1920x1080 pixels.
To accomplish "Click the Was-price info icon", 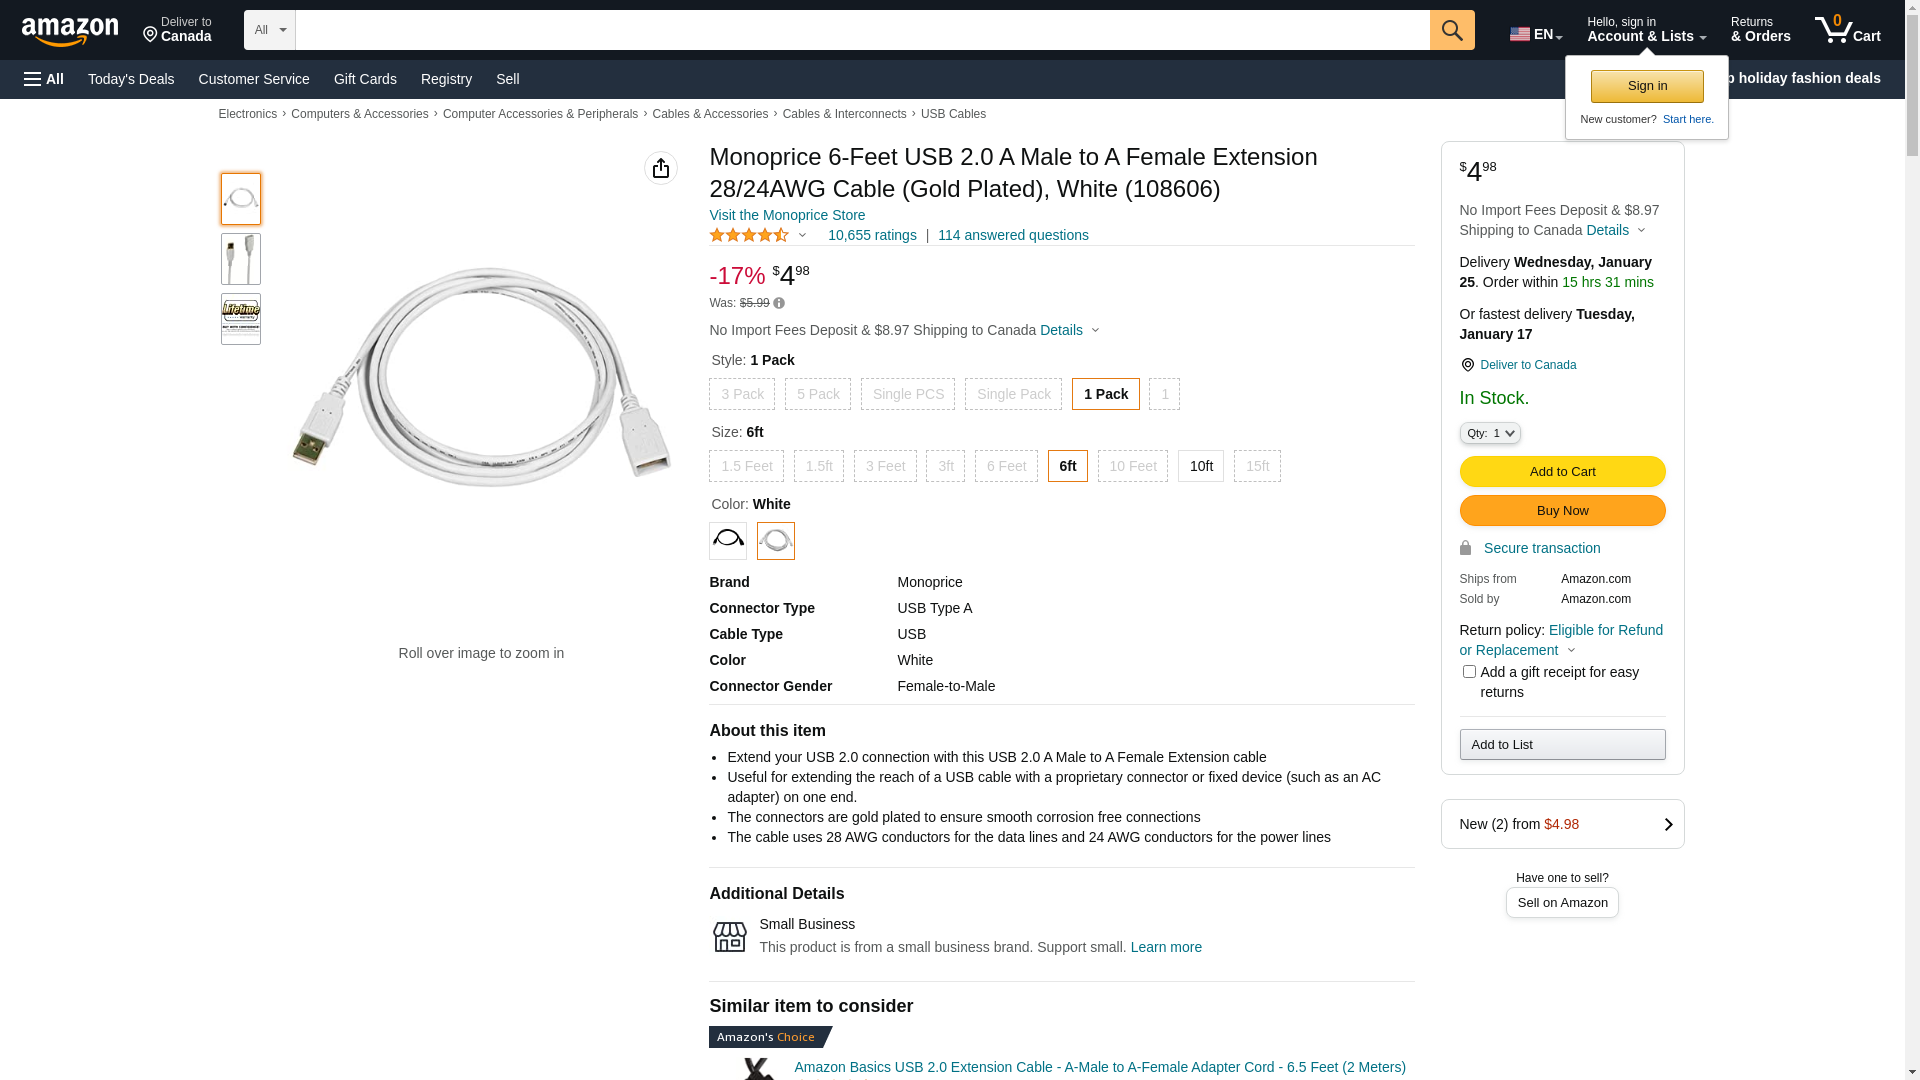I will point(779,303).
